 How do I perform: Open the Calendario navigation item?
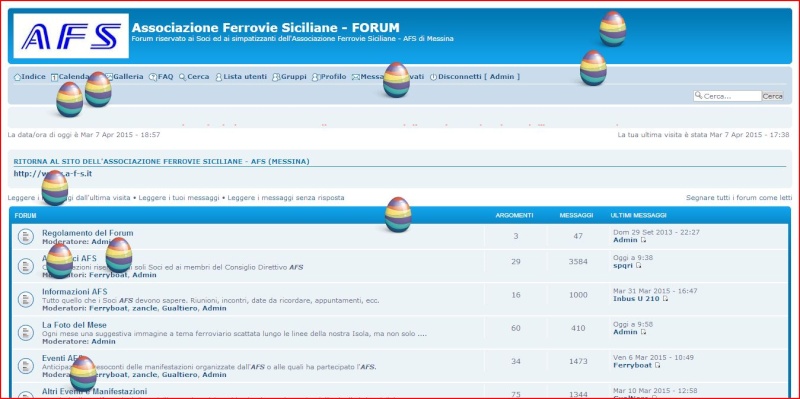click(73, 77)
